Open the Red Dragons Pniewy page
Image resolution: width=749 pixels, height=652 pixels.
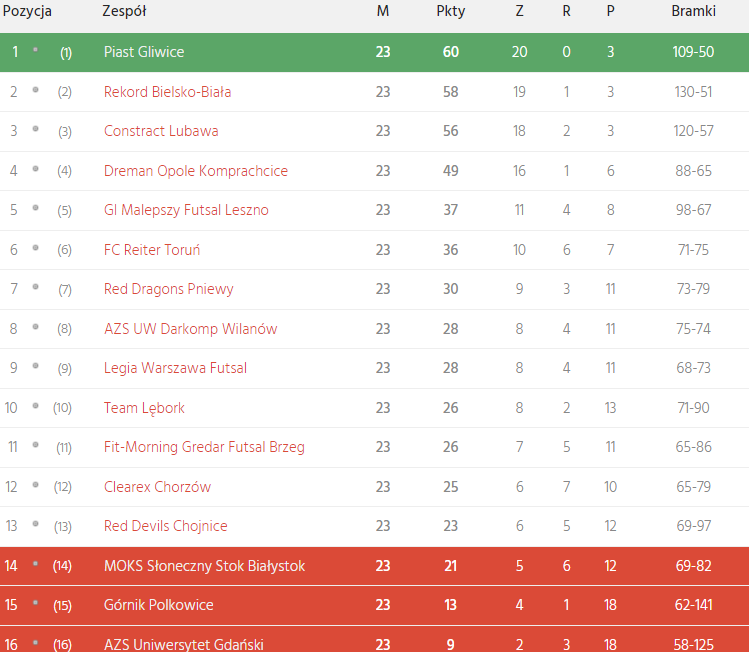pyautogui.click(x=169, y=289)
